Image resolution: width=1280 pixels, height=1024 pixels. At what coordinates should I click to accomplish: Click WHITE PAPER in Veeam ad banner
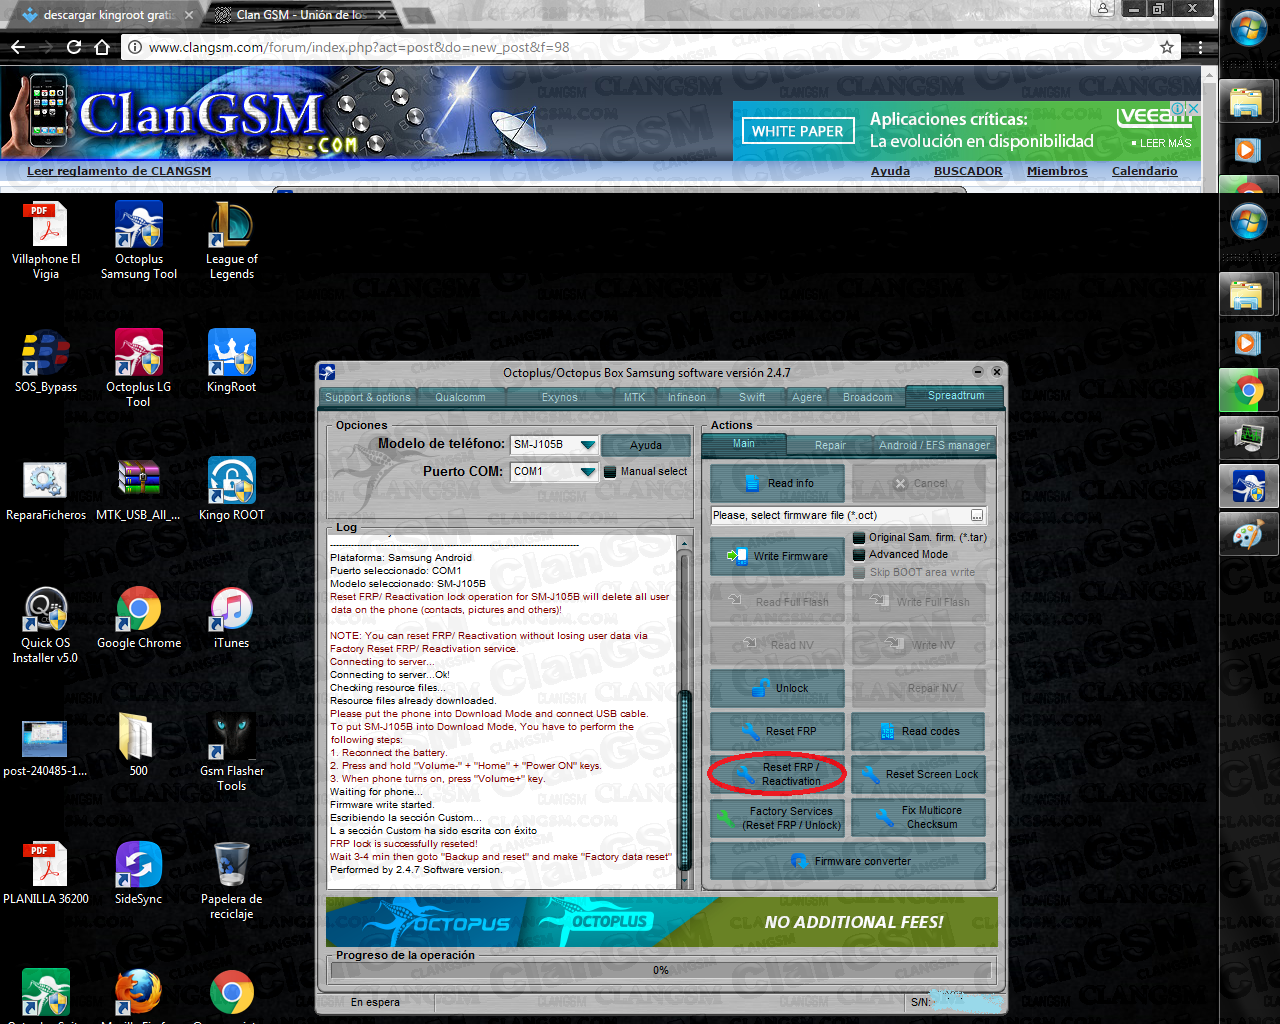coord(798,131)
